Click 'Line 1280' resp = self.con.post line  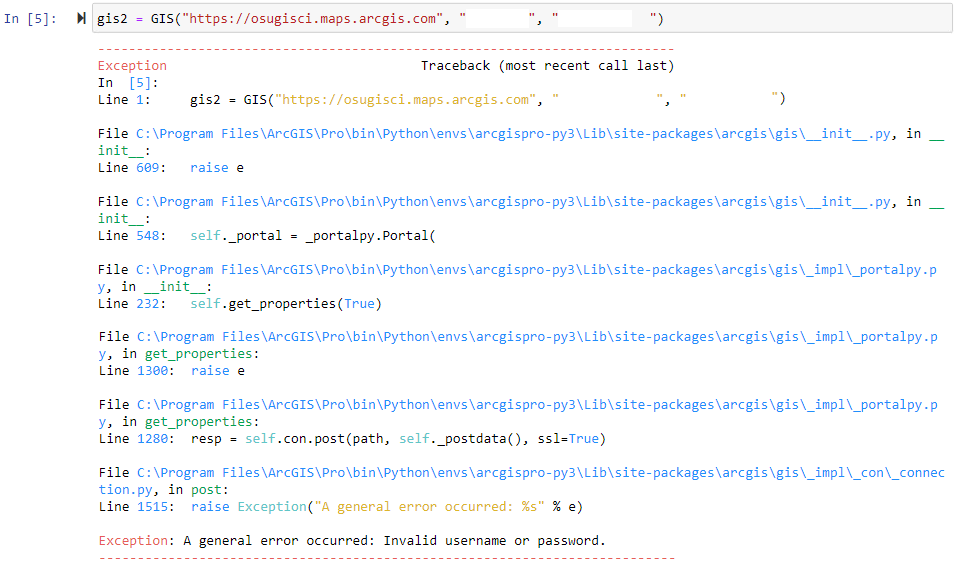point(353,439)
